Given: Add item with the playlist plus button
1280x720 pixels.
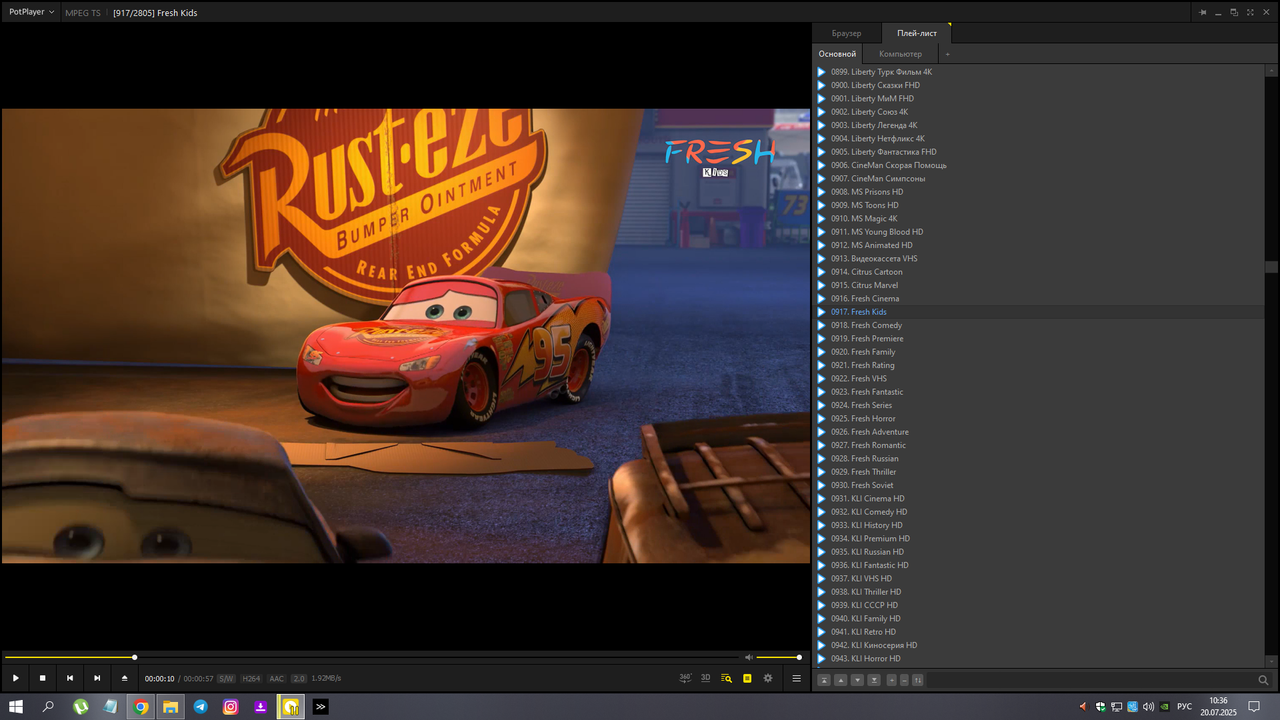Looking at the screenshot, I should pos(892,680).
